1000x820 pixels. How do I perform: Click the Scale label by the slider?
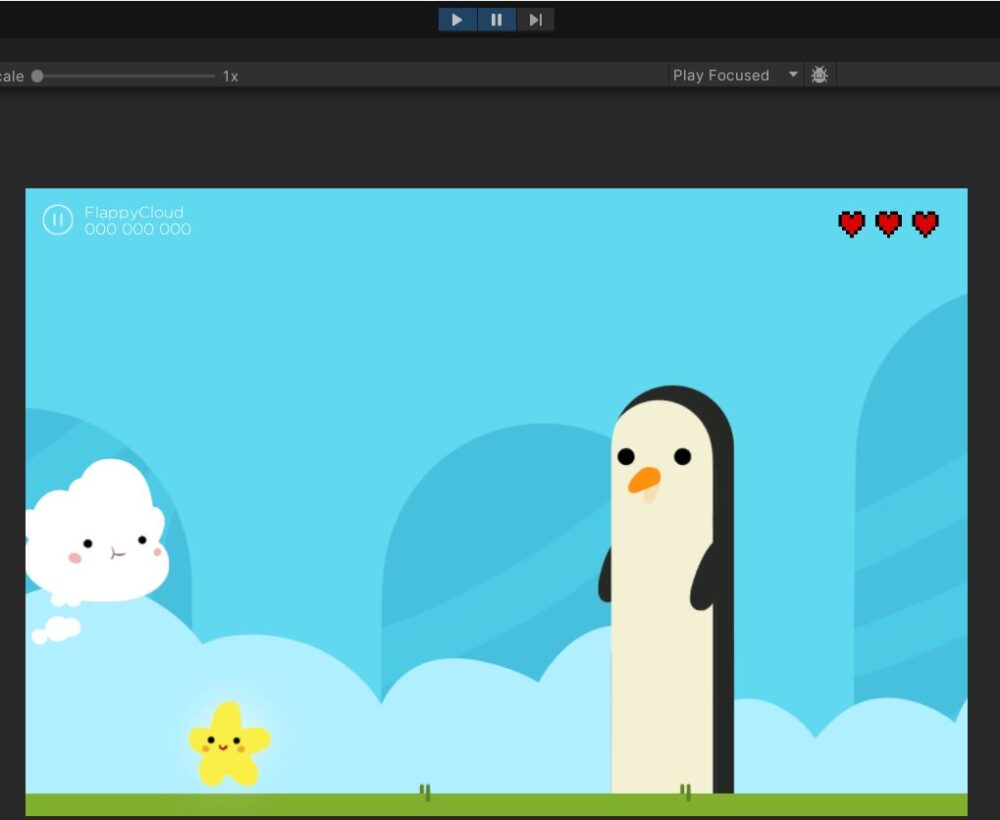11,76
